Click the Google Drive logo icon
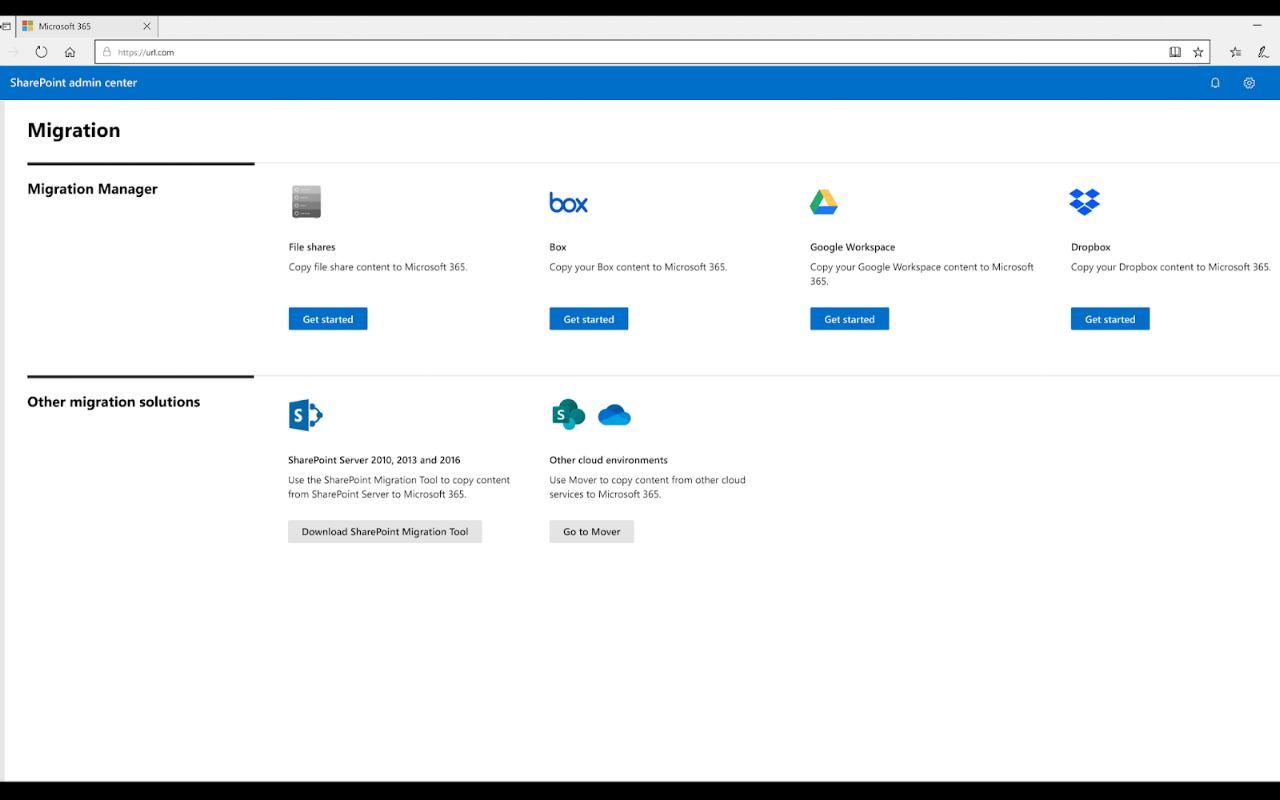Image resolution: width=1280 pixels, height=800 pixels. tap(823, 202)
